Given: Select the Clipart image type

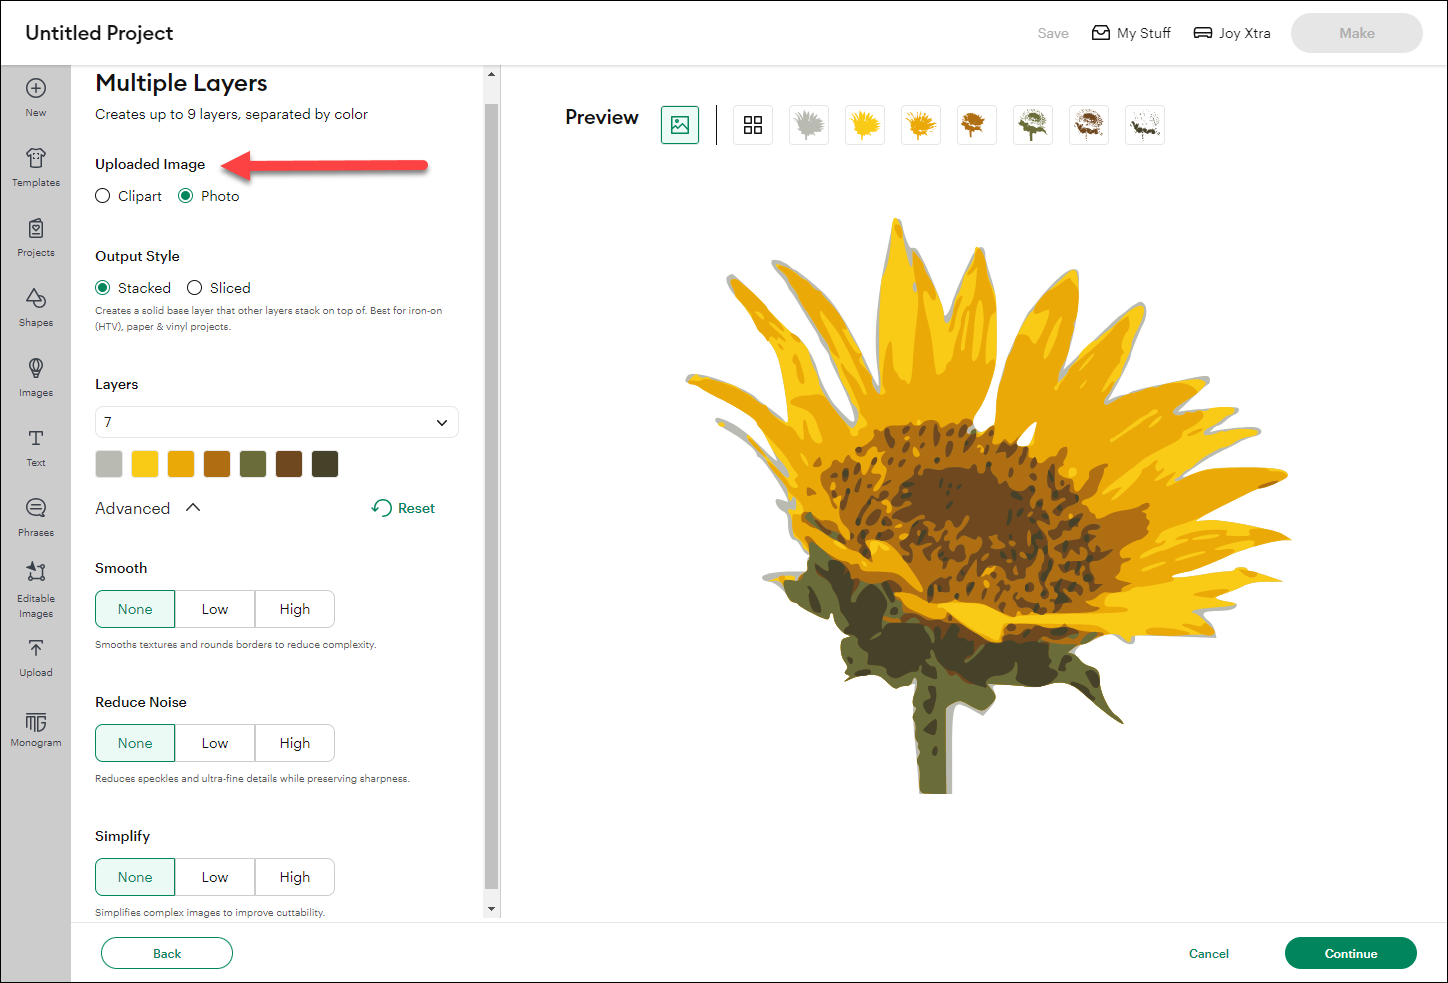Looking at the screenshot, I should point(102,196).
